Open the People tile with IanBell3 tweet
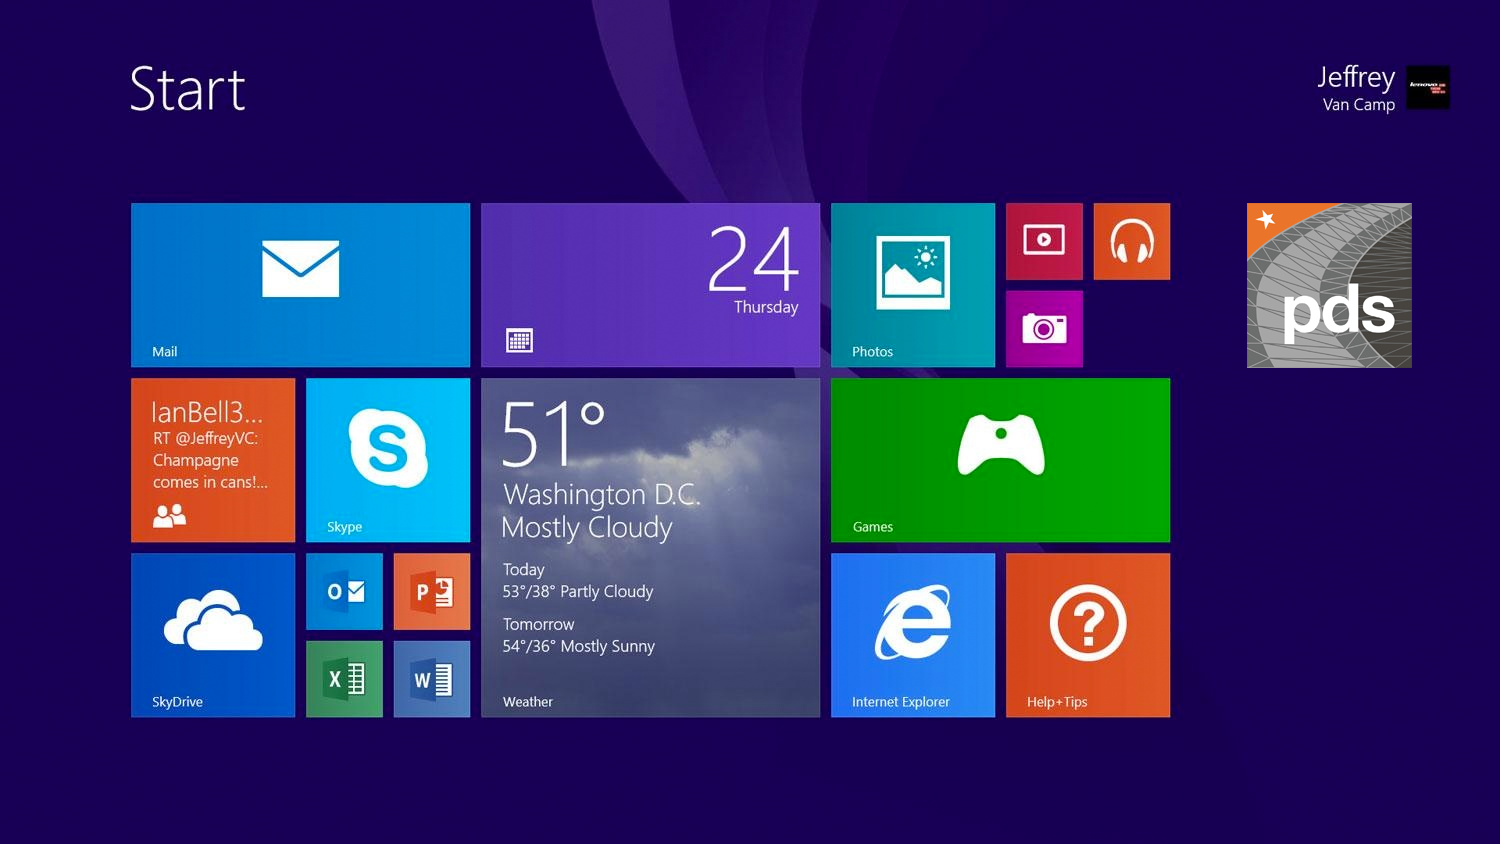This screenshot has height=844, width=1500. point(213,460)
